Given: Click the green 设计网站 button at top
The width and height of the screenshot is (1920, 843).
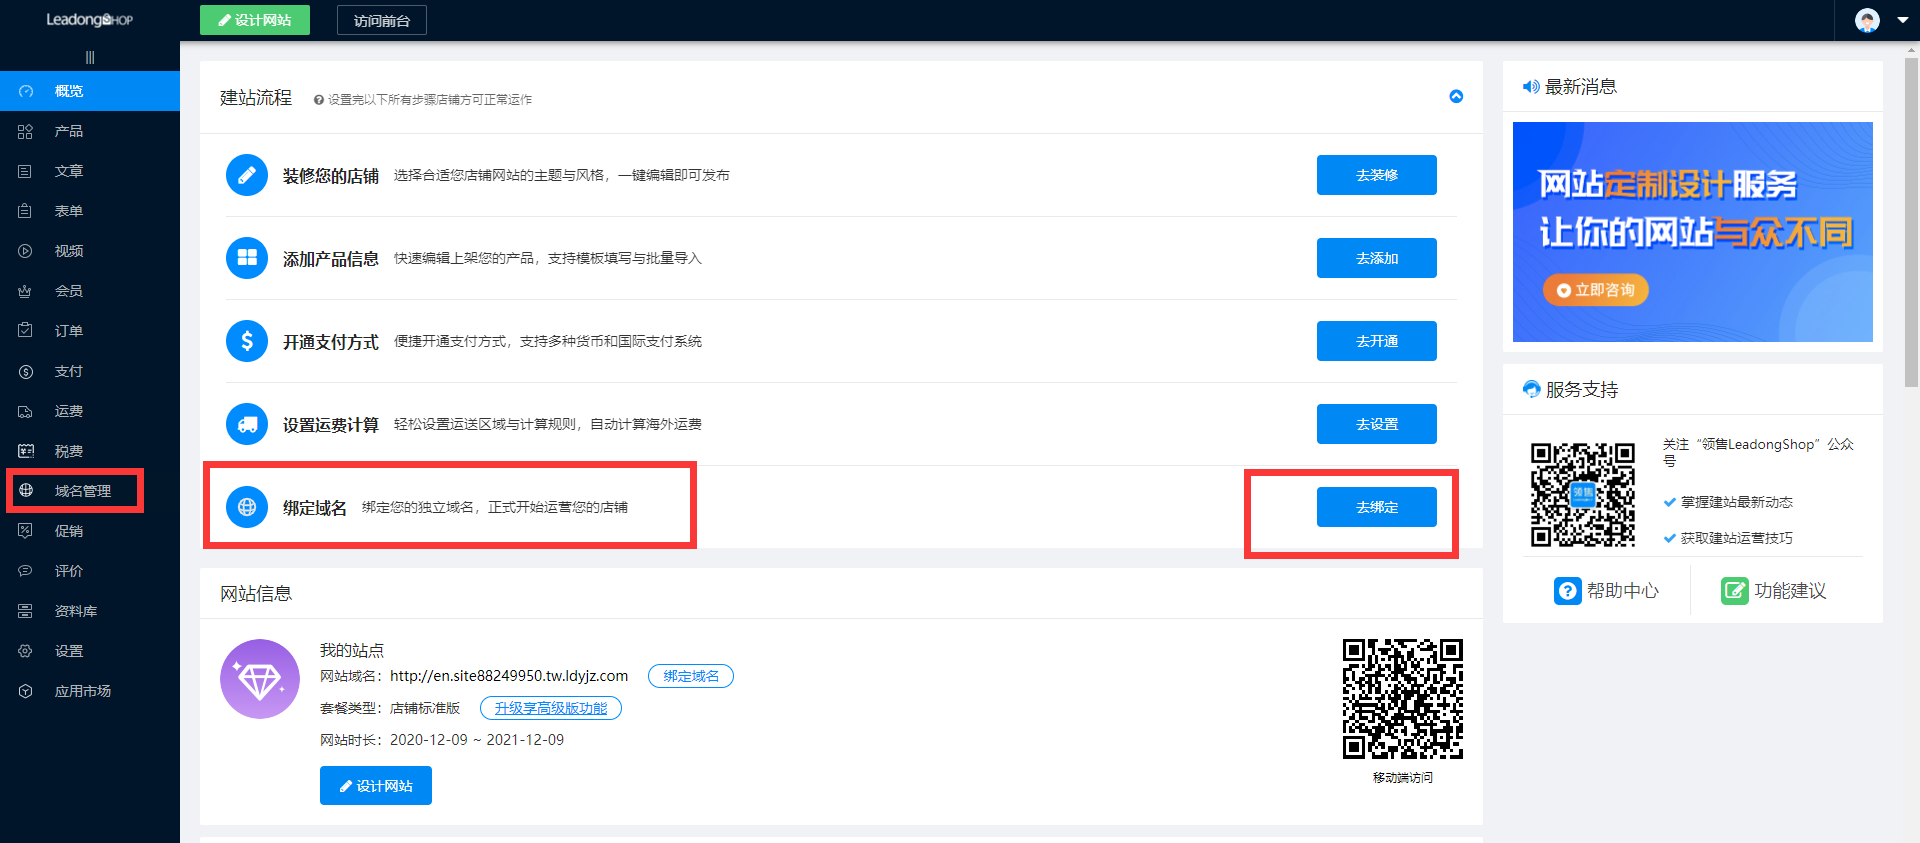Looking at the screenshot, I should 255,20.
